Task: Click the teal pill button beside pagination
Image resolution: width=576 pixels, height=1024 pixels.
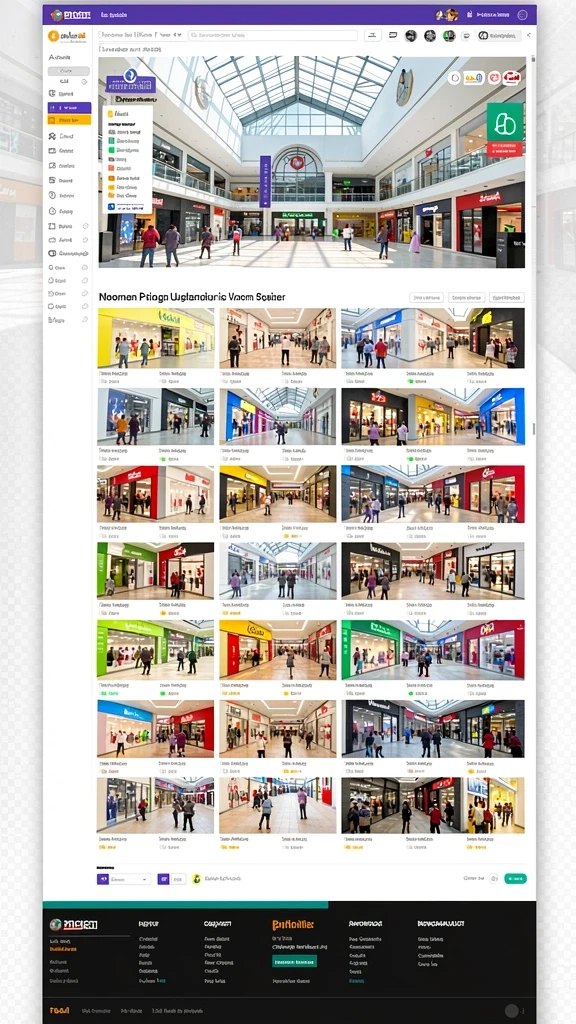Action: coord(515,879)
